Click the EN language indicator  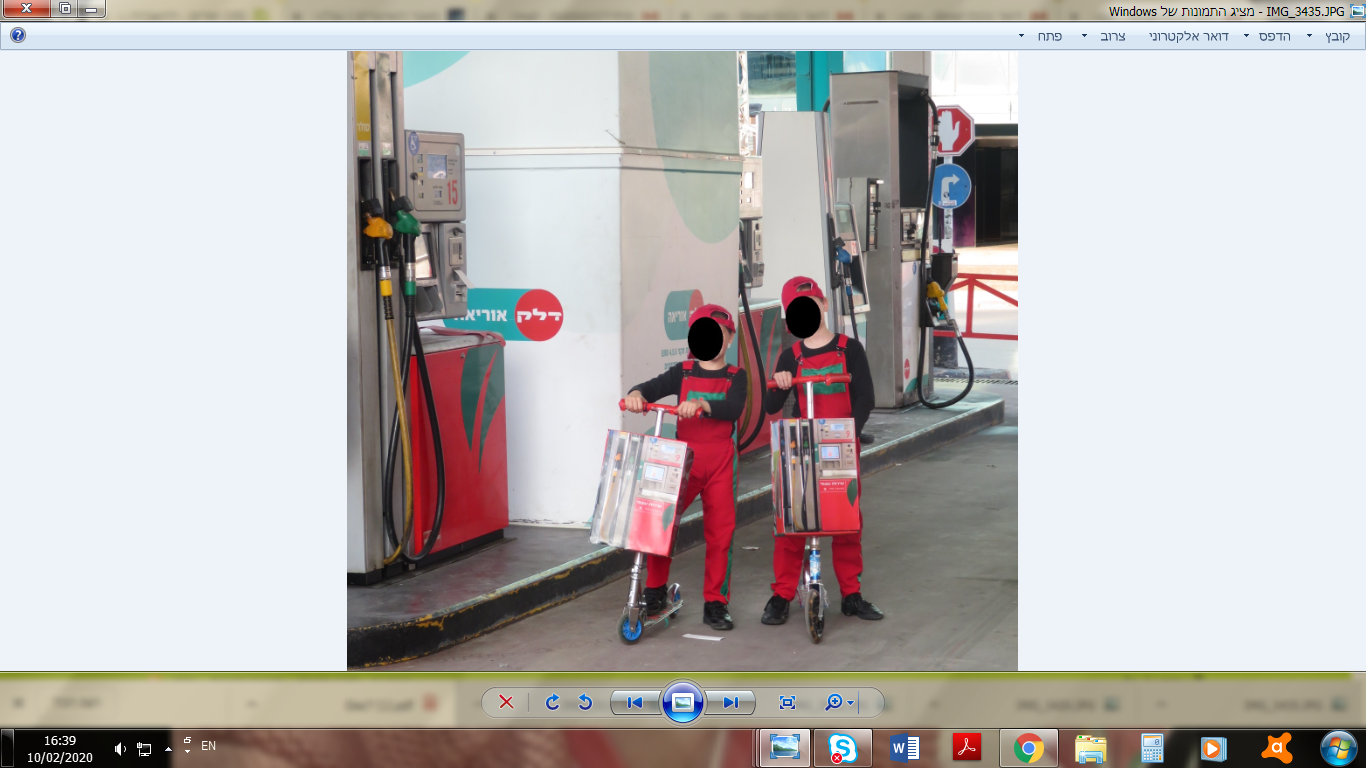(209, 746)
